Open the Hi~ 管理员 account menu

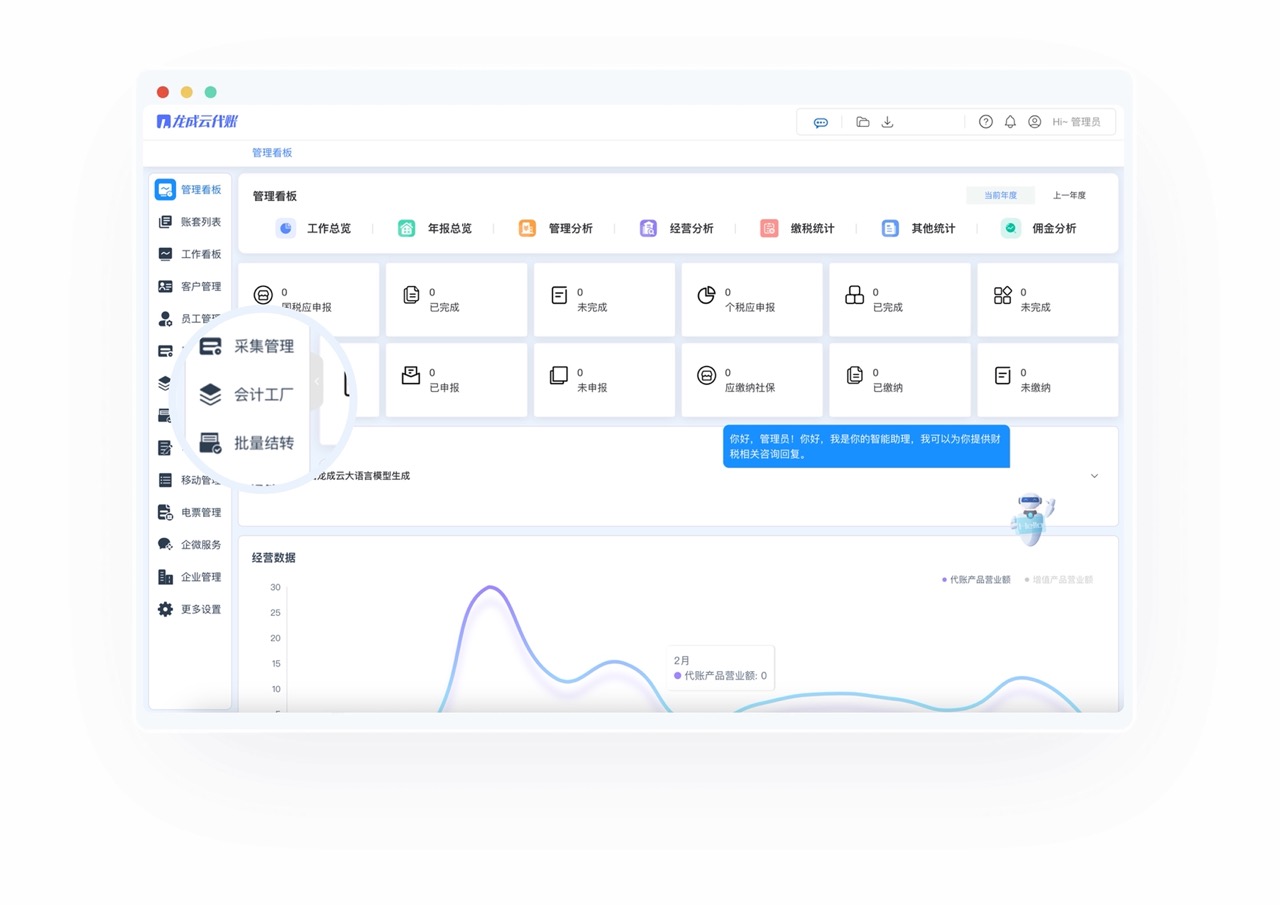1076,122
